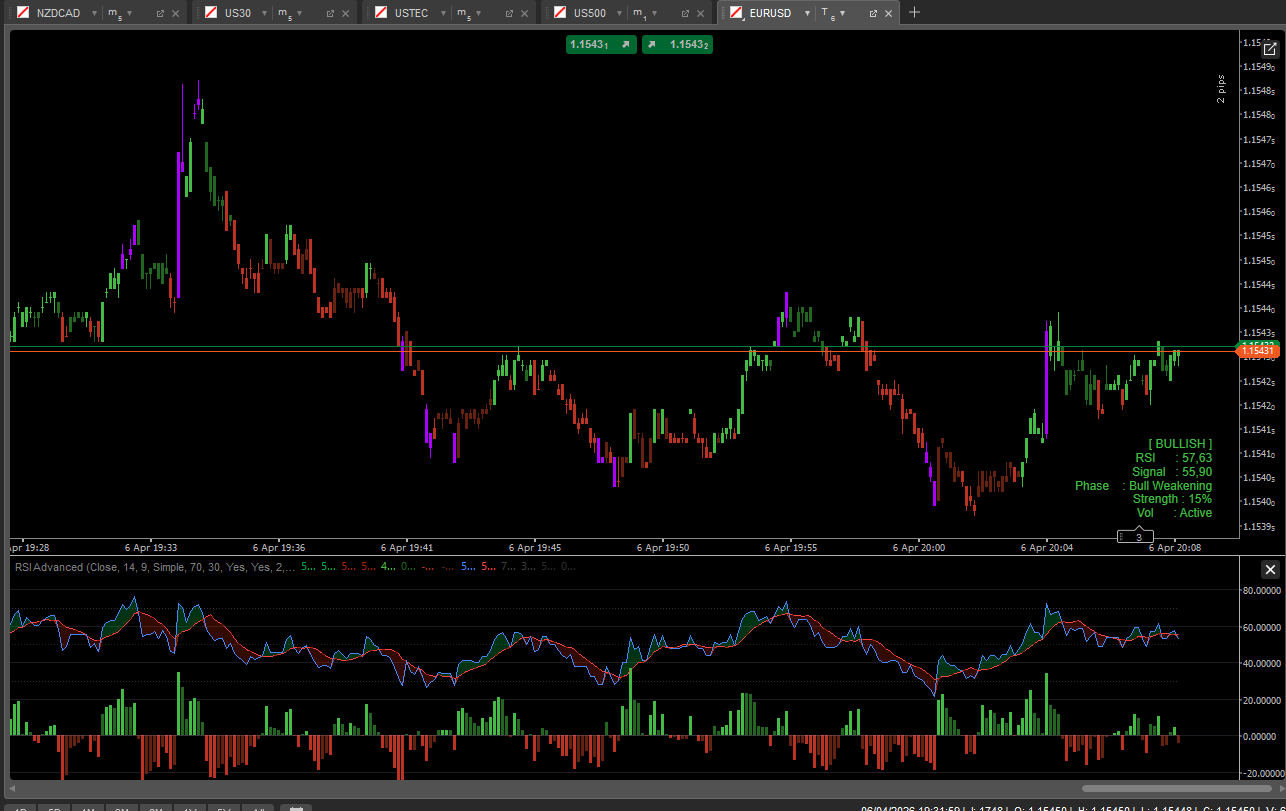Open the EURUSD T6 timeframe dropdown
This screenshot has width=1286, height=811.
point(842,13)
